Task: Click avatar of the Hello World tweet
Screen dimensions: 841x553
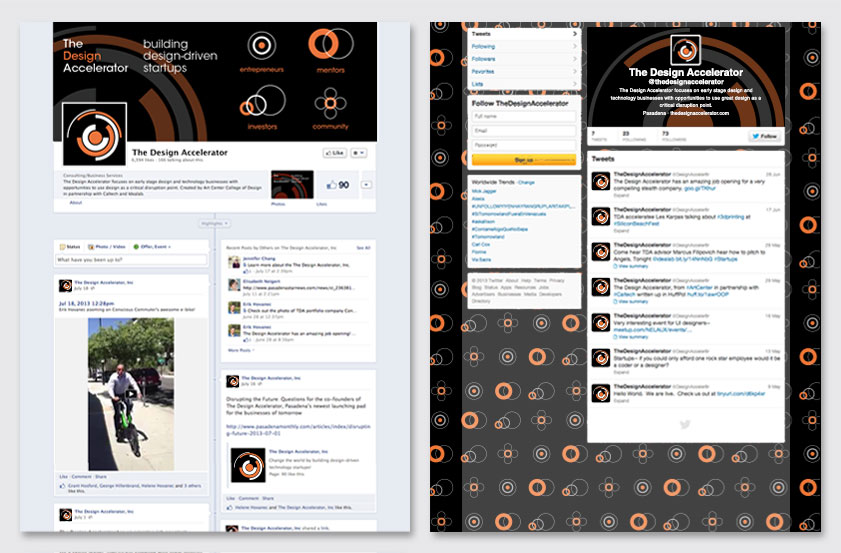Action: 601,394
